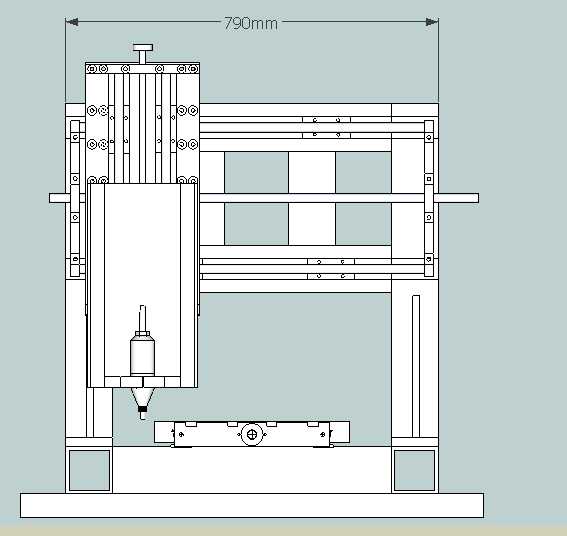Click the 790mm dimension label
The width and height of the screenshot is (567, 536).
click(x=251, y=24)
